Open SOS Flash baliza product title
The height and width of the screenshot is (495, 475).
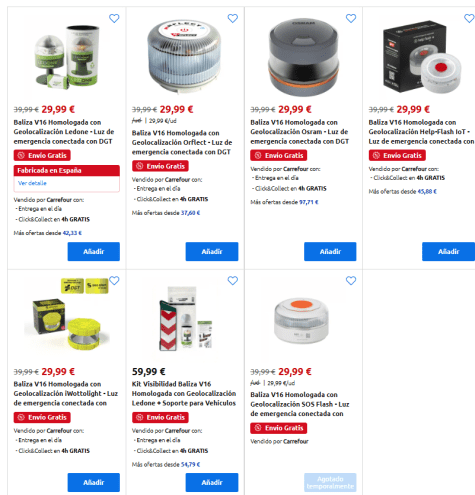[x=300, y=404]
